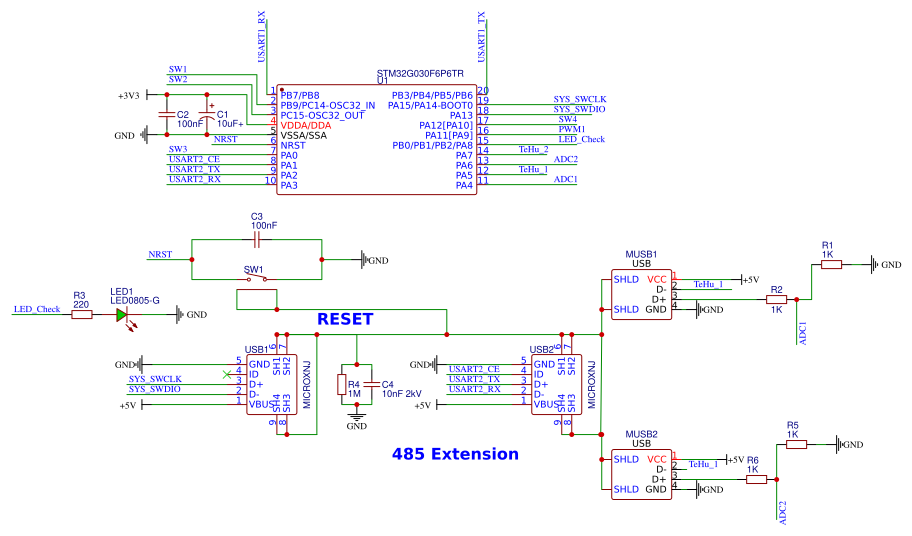Click the USB2 MICROXNJ connector block
The height and width of the screenshot is (536, 912).
pyautogui.click(x=557, y=385)
